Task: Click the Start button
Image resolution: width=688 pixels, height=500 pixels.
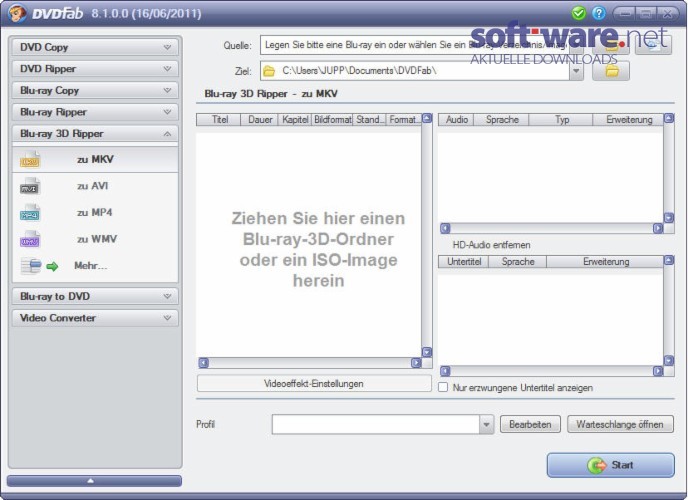Action: pos(610,465)
